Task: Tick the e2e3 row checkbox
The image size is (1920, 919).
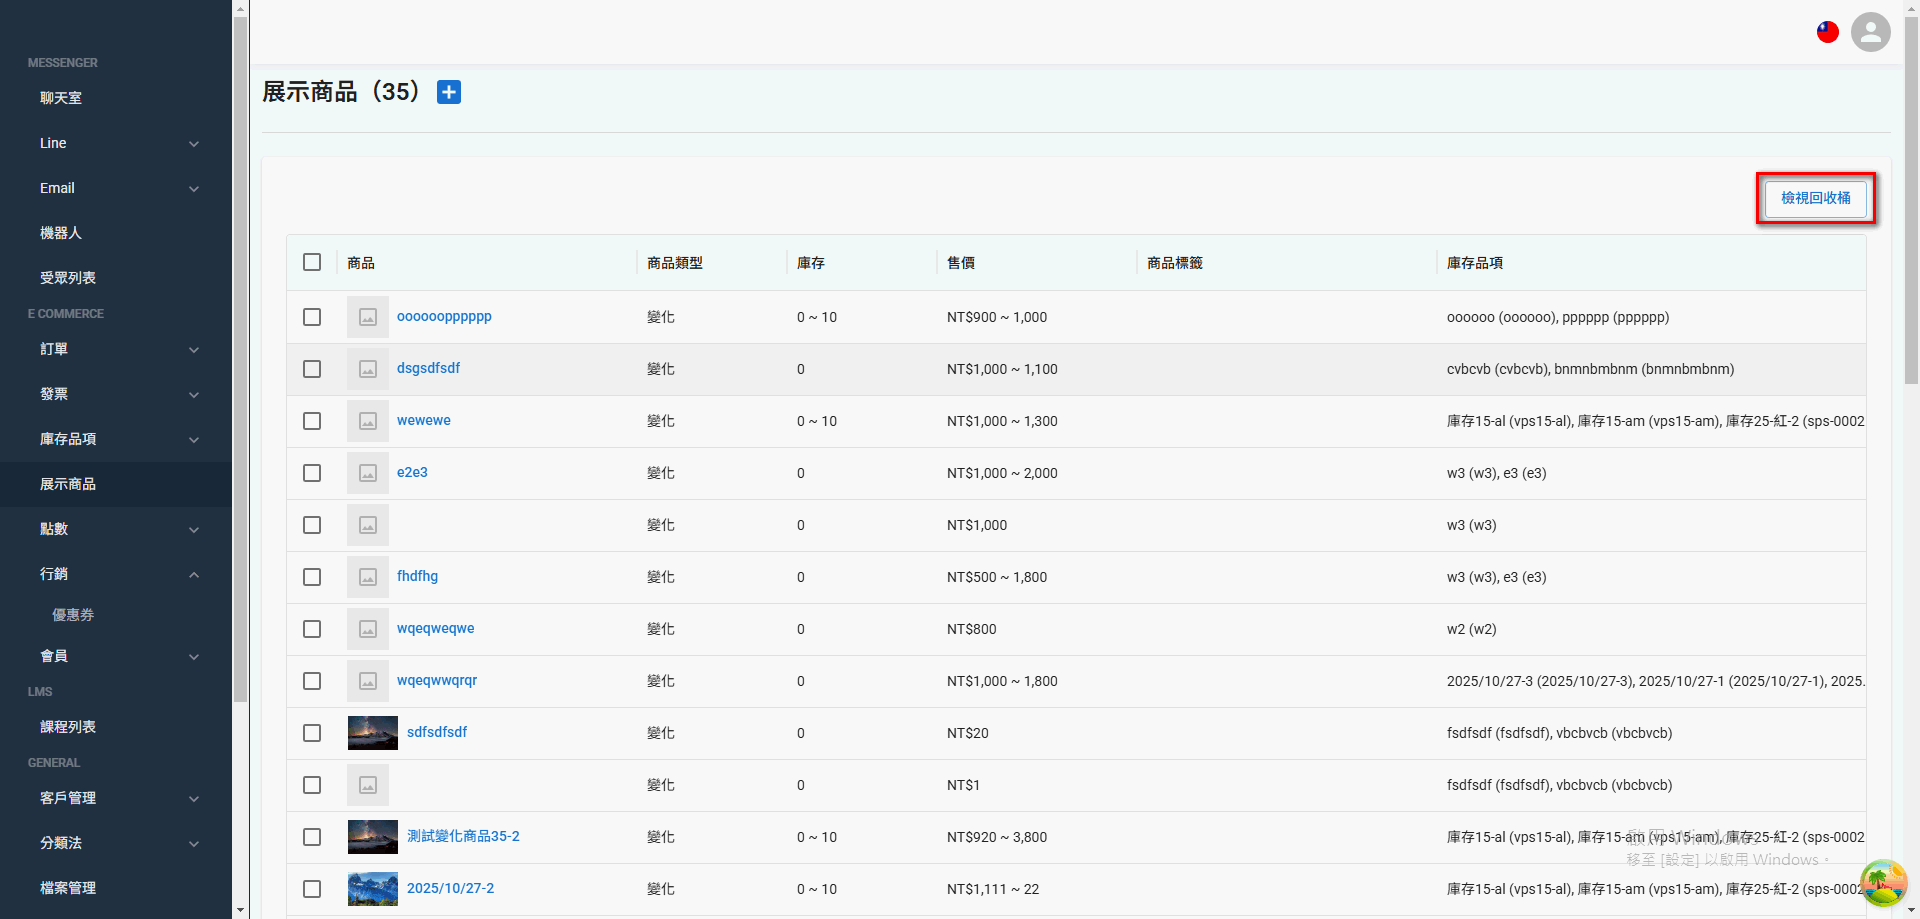Action: pos(312,473)
